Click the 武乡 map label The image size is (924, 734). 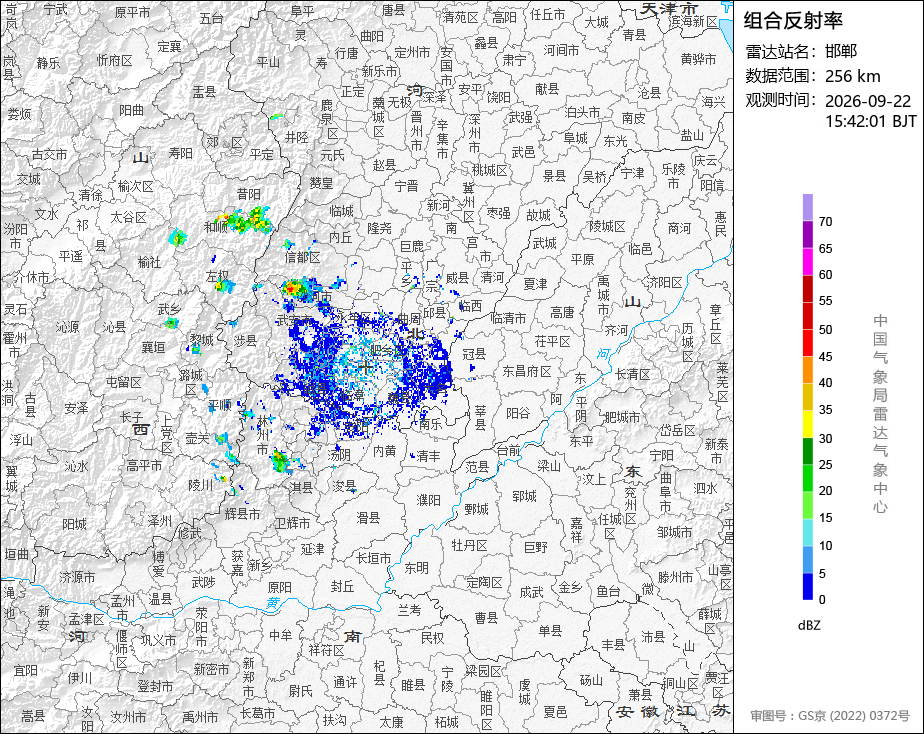[170, 309]
